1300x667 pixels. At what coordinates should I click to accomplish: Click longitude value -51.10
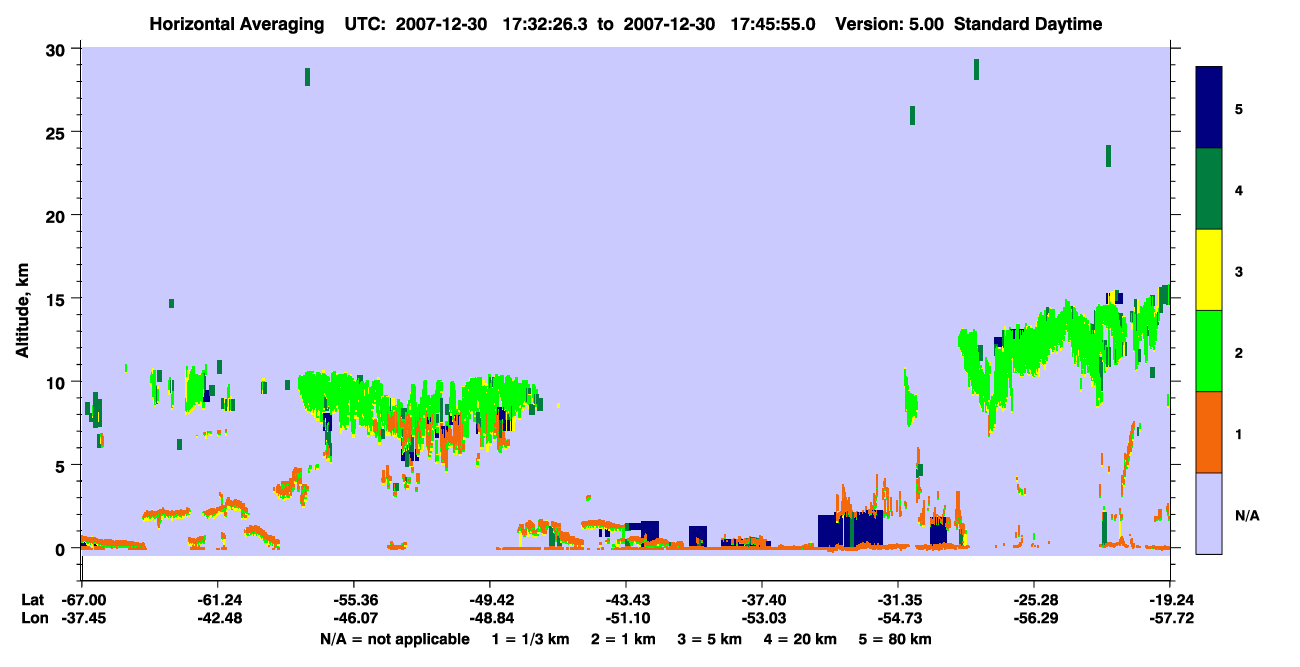coord(625,618)
